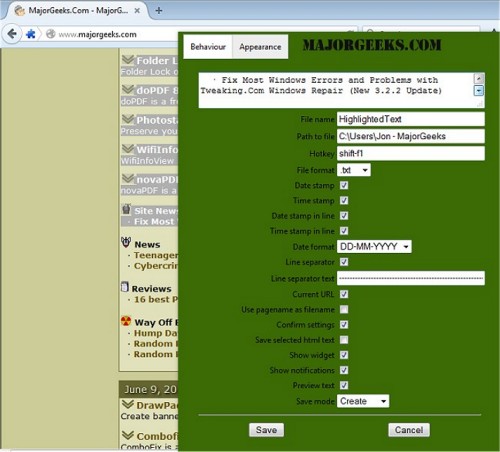
Task: Click the globe site icon in the address bar
Action: [x=50, y=34]
